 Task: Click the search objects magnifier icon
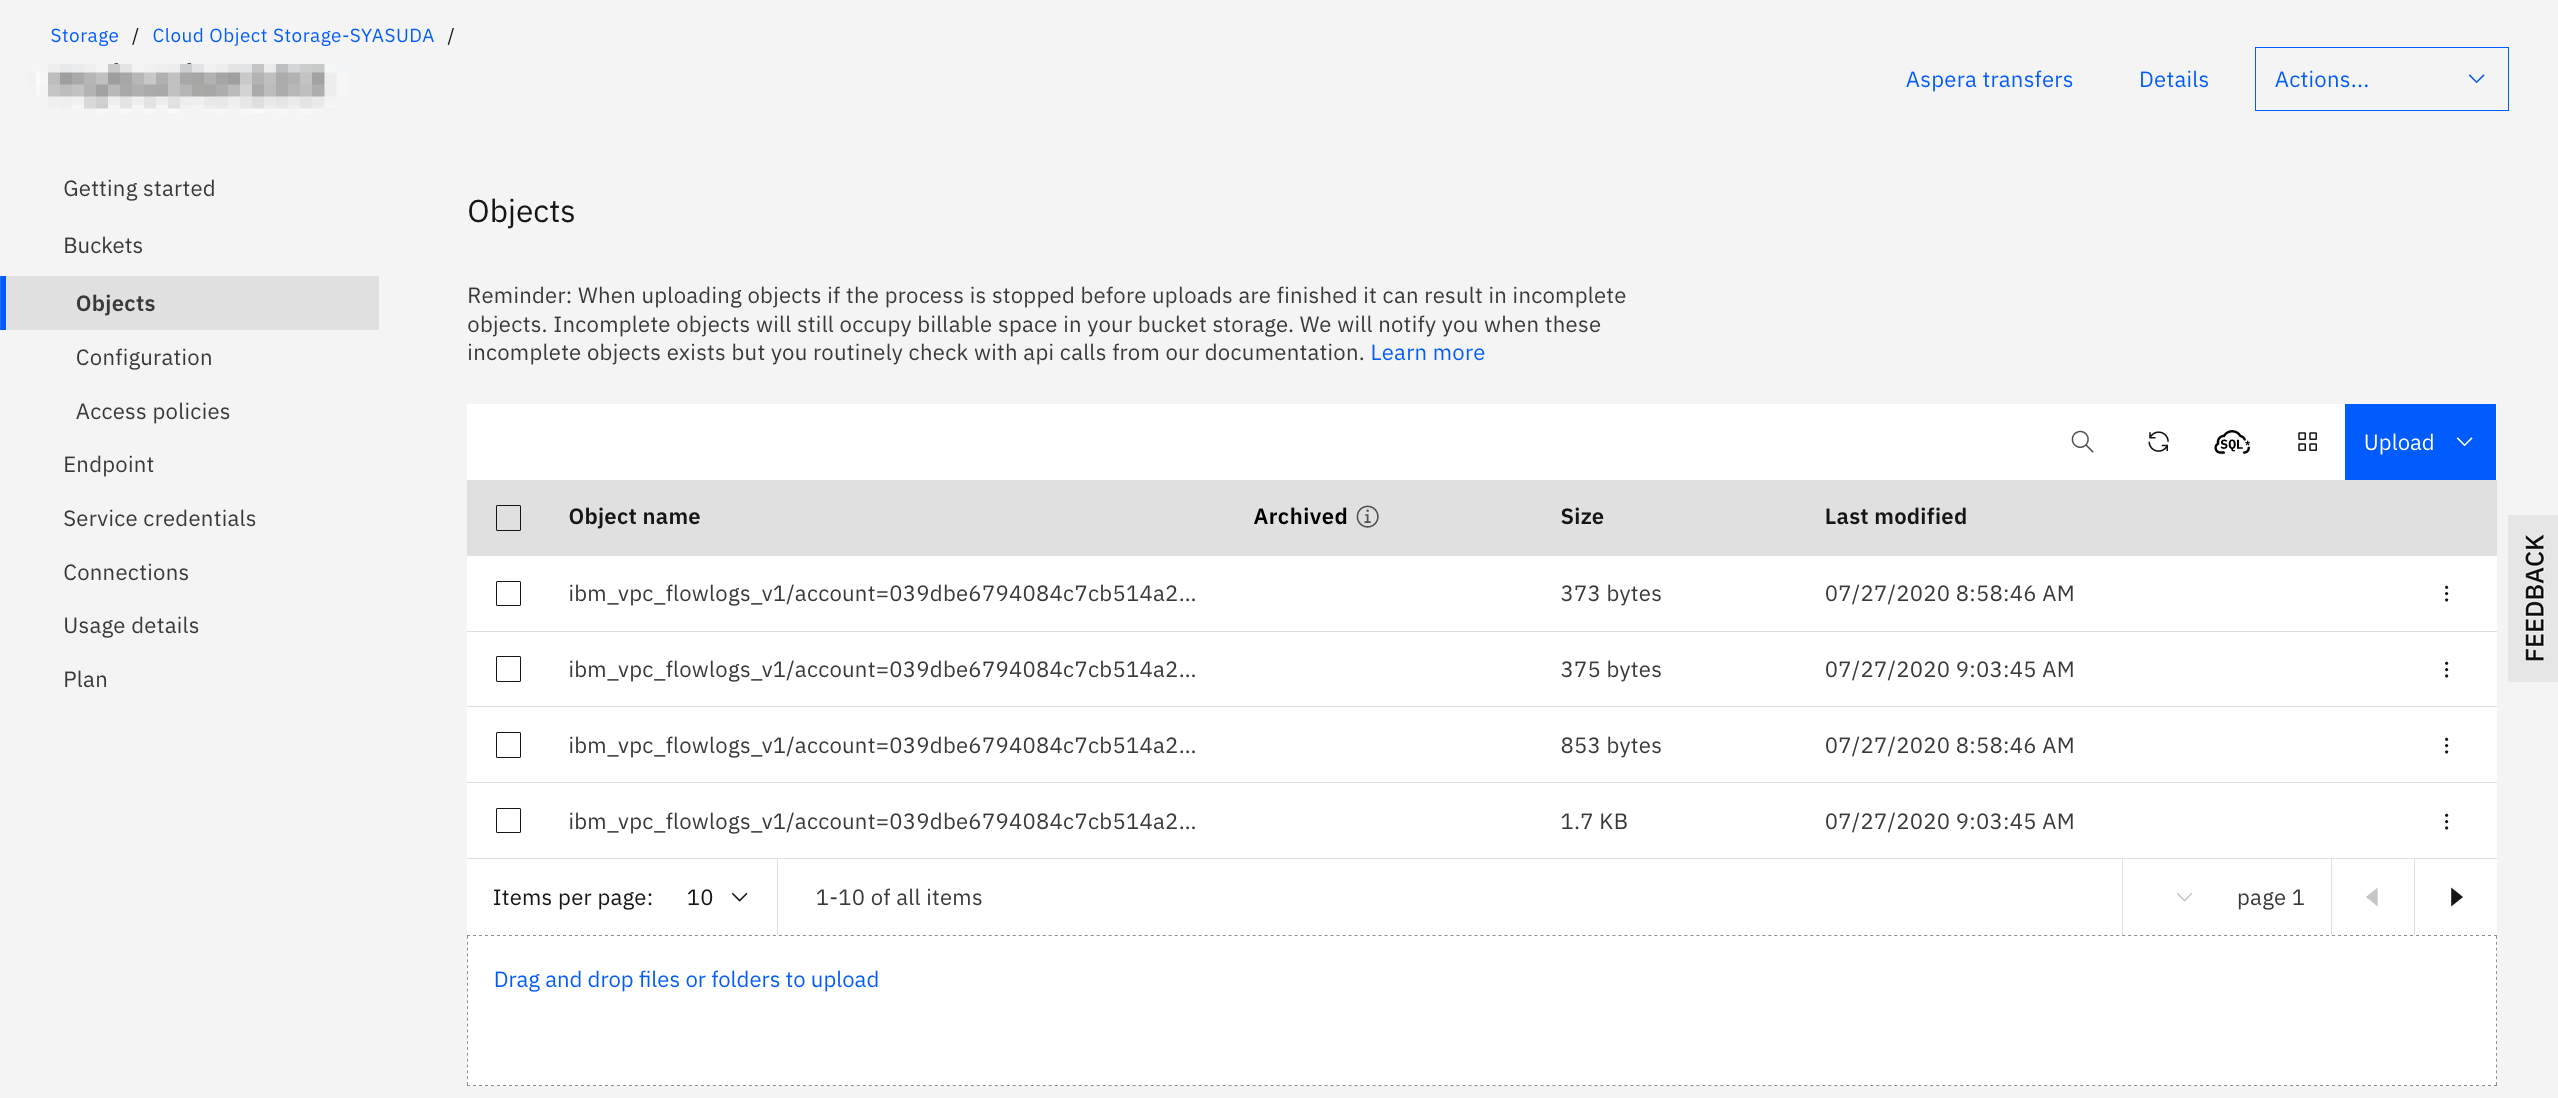[2082, 442]
